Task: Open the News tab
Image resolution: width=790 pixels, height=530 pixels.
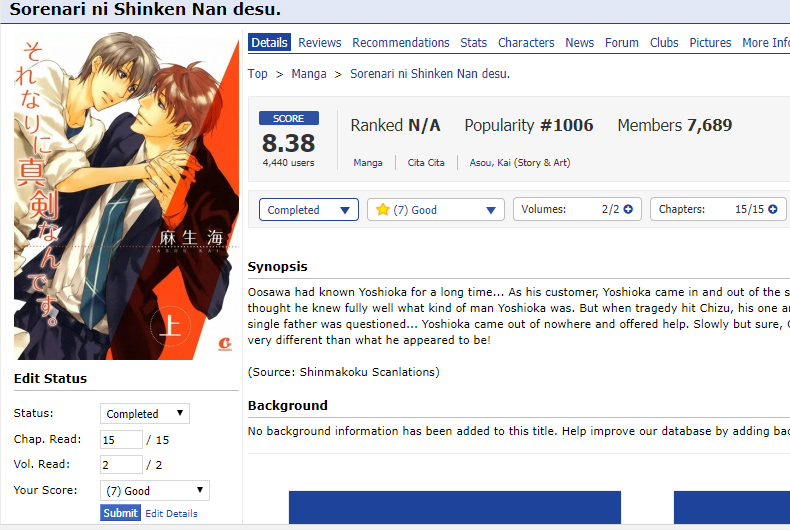Action: point(579,43)
